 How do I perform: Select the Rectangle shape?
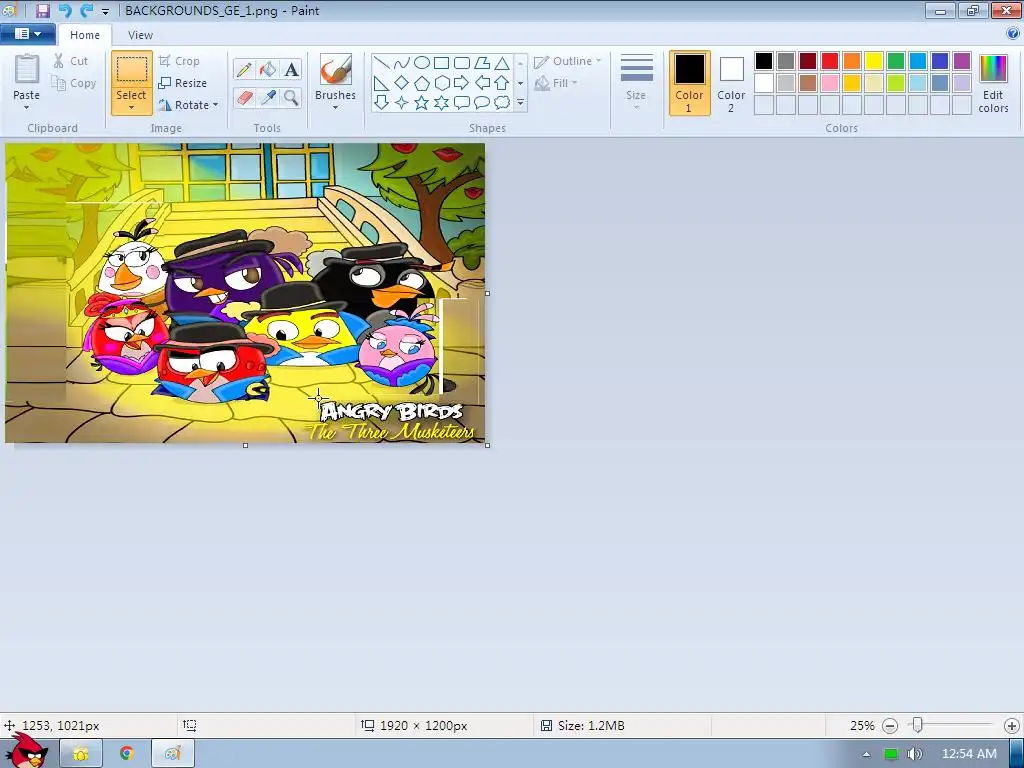pyautogui.click(x=441, y=63)
